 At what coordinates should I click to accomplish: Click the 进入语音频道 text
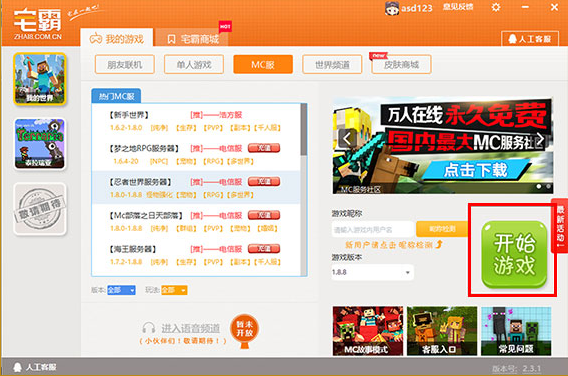pos(191,328)
